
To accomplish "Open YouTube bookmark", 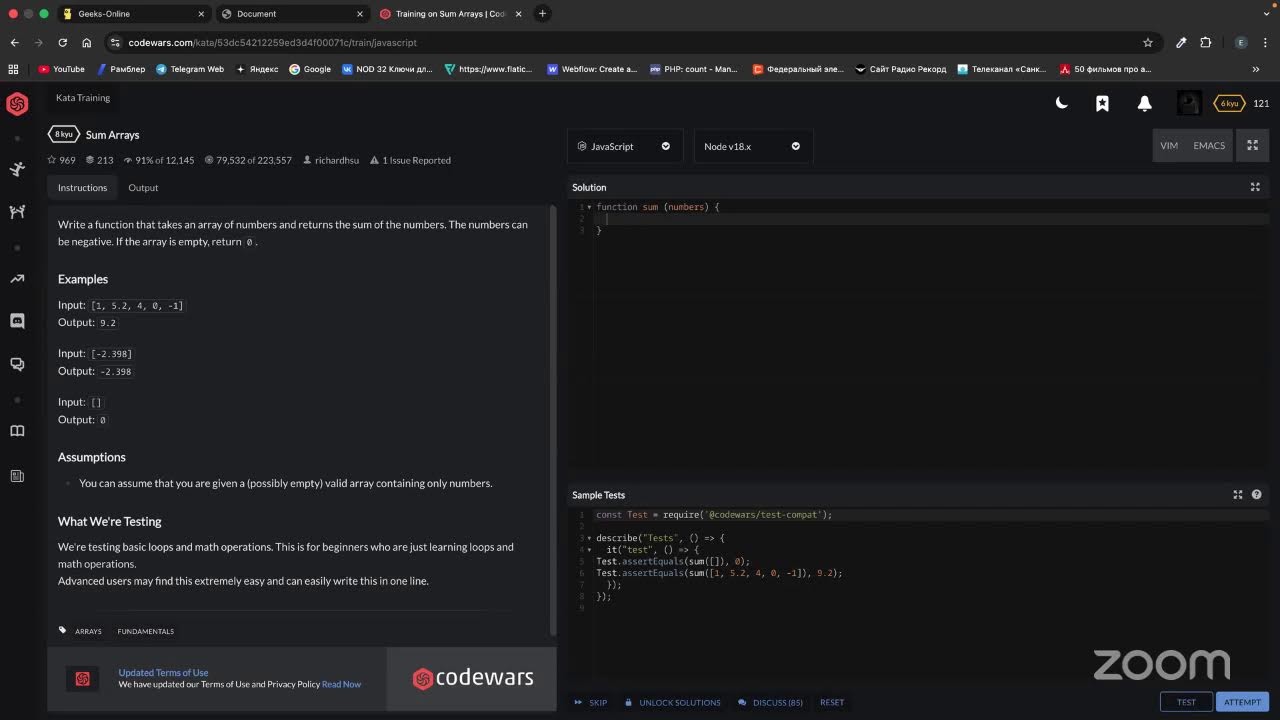I will 62,69.
